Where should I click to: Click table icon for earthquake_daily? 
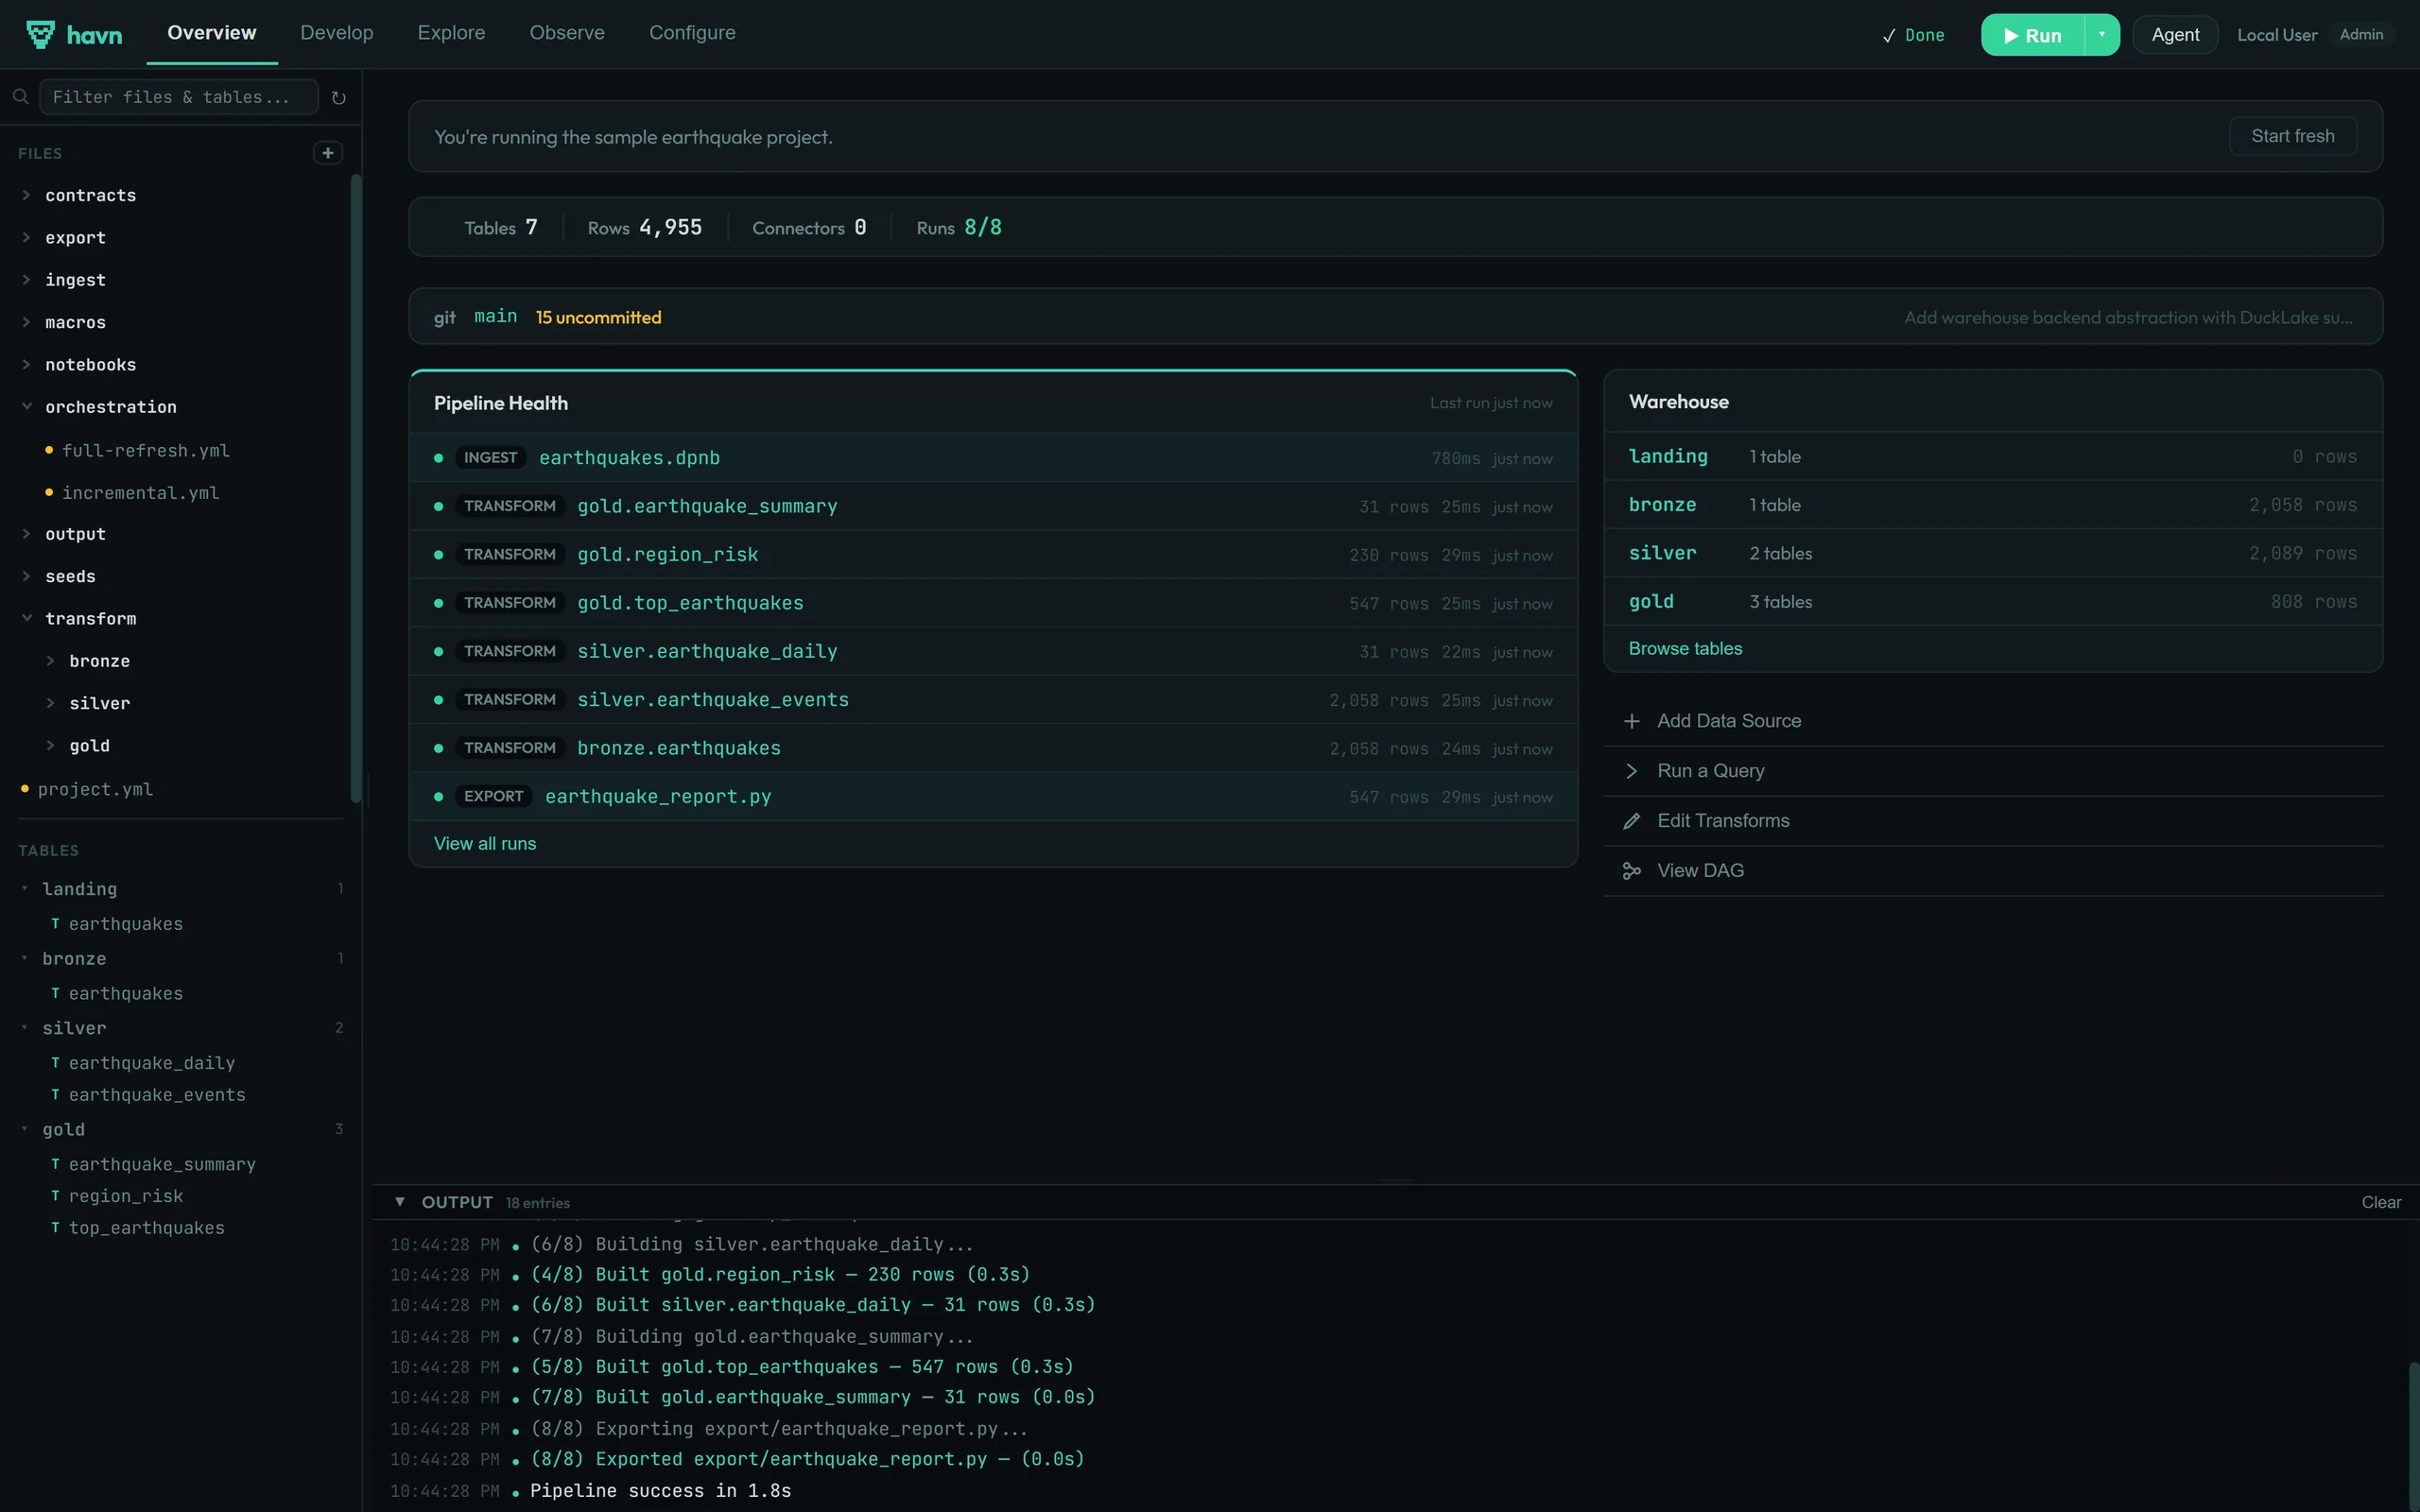point(55,1063)
